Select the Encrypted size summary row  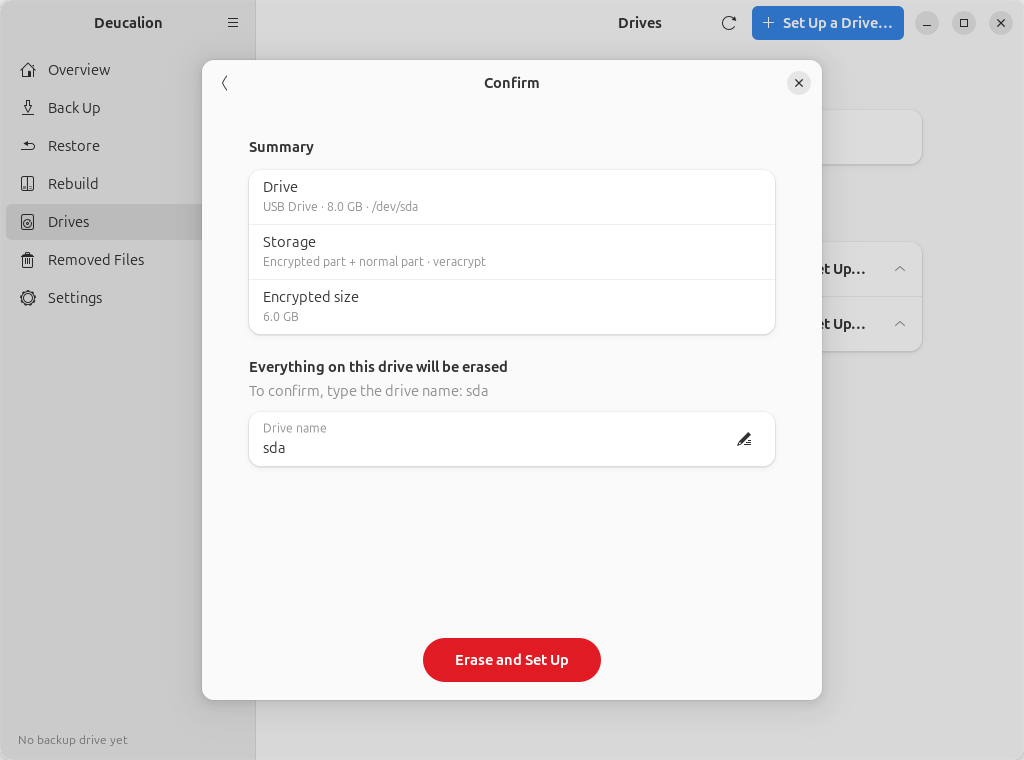tap(511, 307)
